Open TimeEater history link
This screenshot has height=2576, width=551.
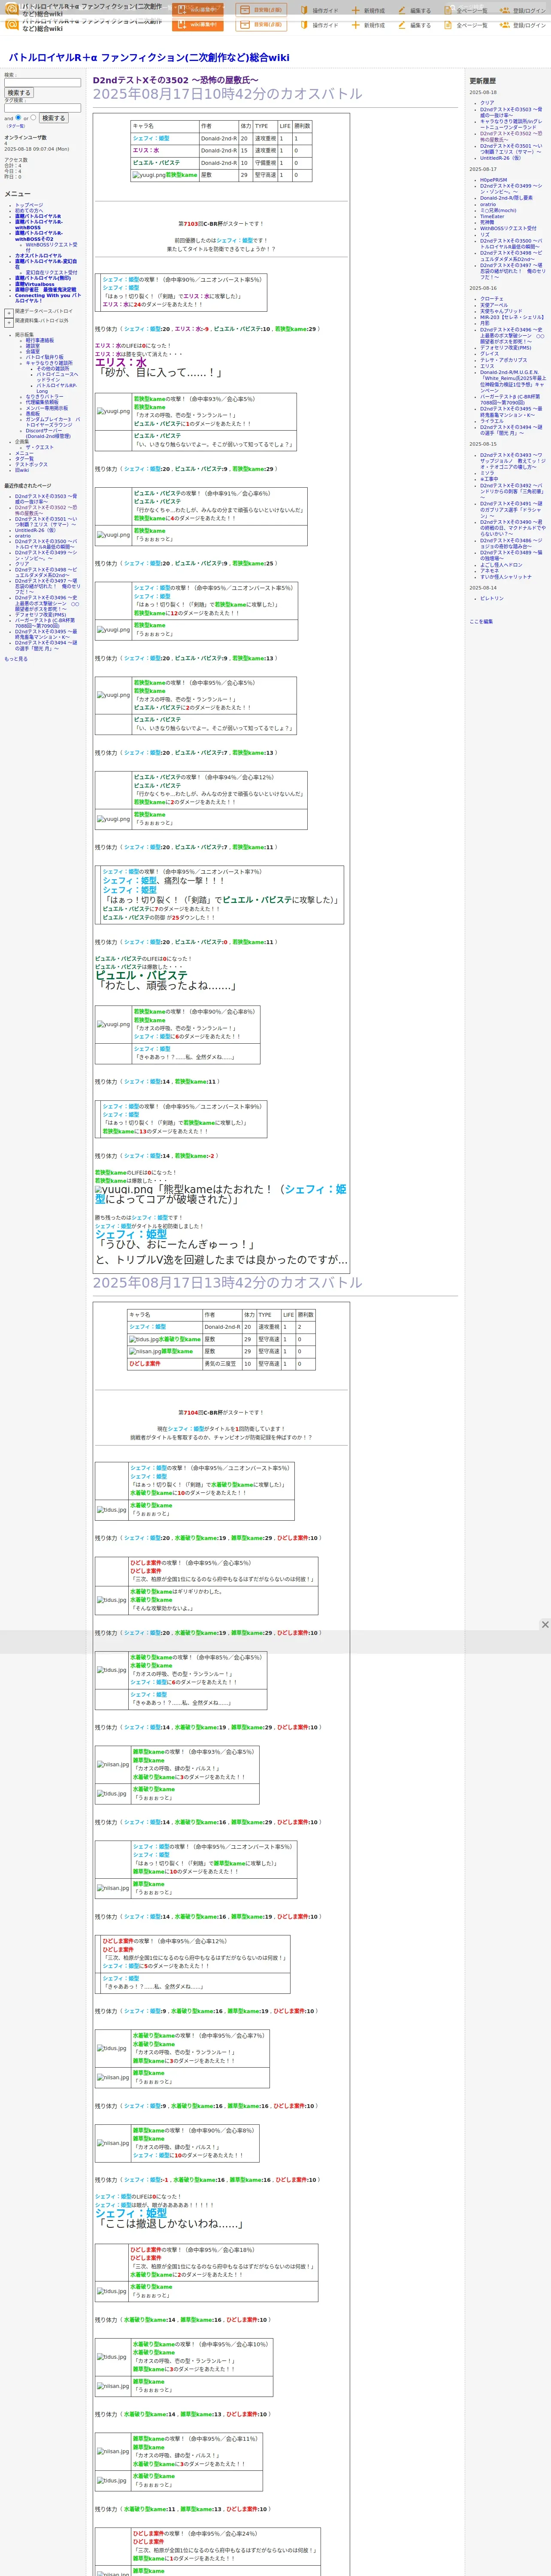[x=492, y=216]
